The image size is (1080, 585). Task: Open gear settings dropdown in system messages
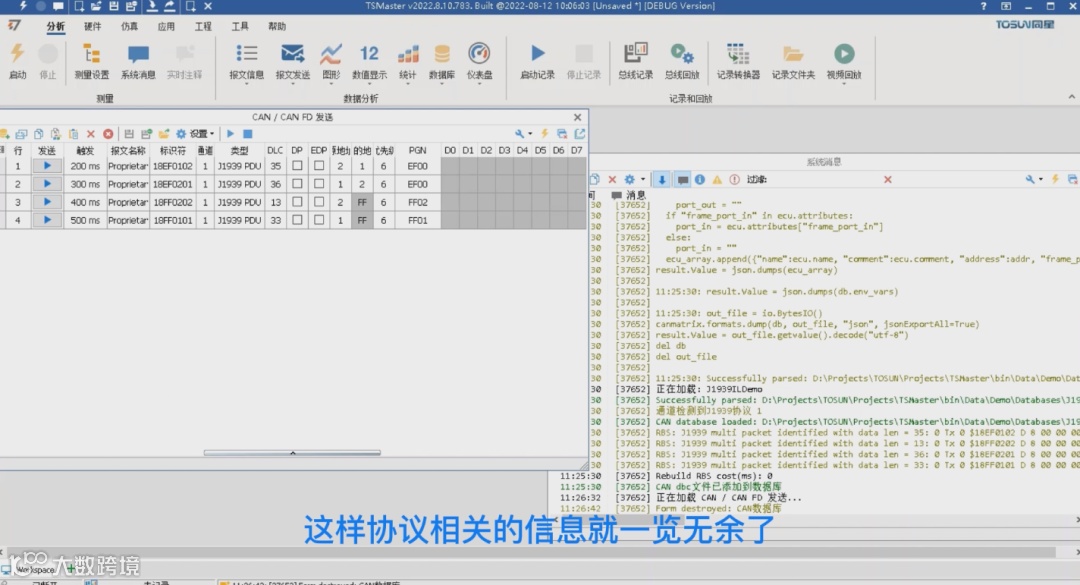tap(634, 179)
